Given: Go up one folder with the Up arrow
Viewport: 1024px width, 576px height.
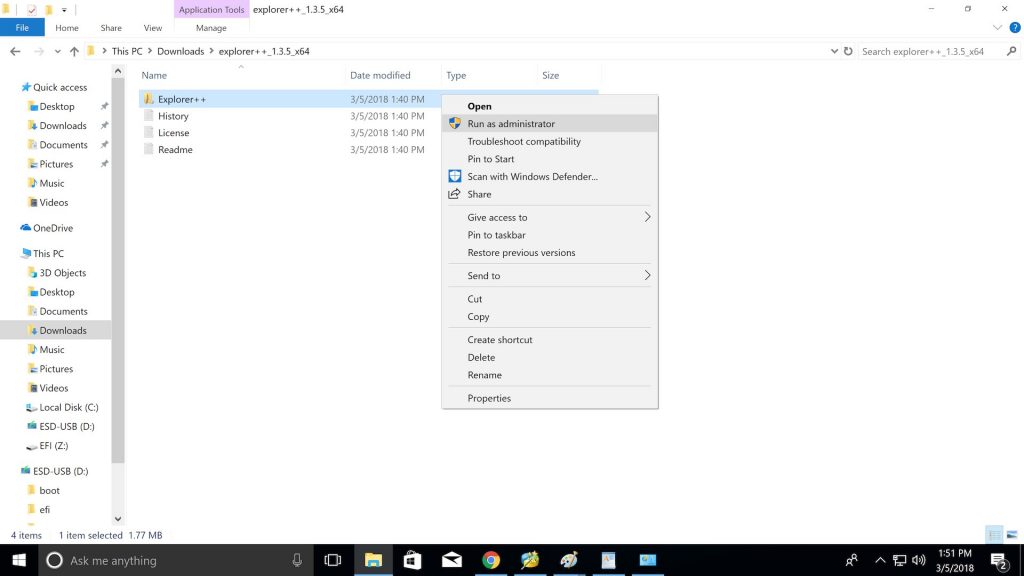Looking at the screenshot, I should (x=74, y=51).
